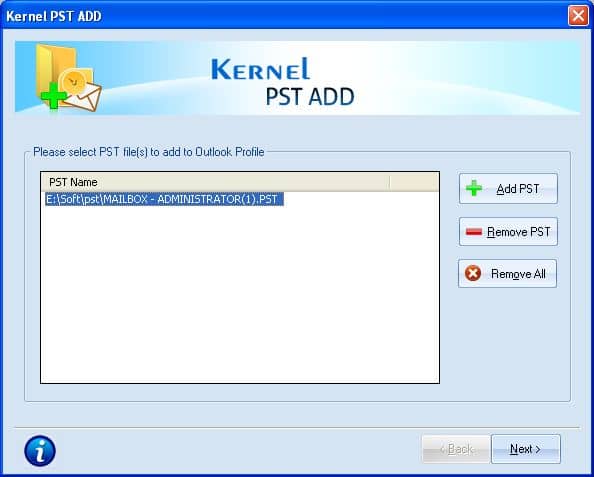Click the empty column header beside PST Name
This screenshot has width=594, height=477.
point(414,182)
